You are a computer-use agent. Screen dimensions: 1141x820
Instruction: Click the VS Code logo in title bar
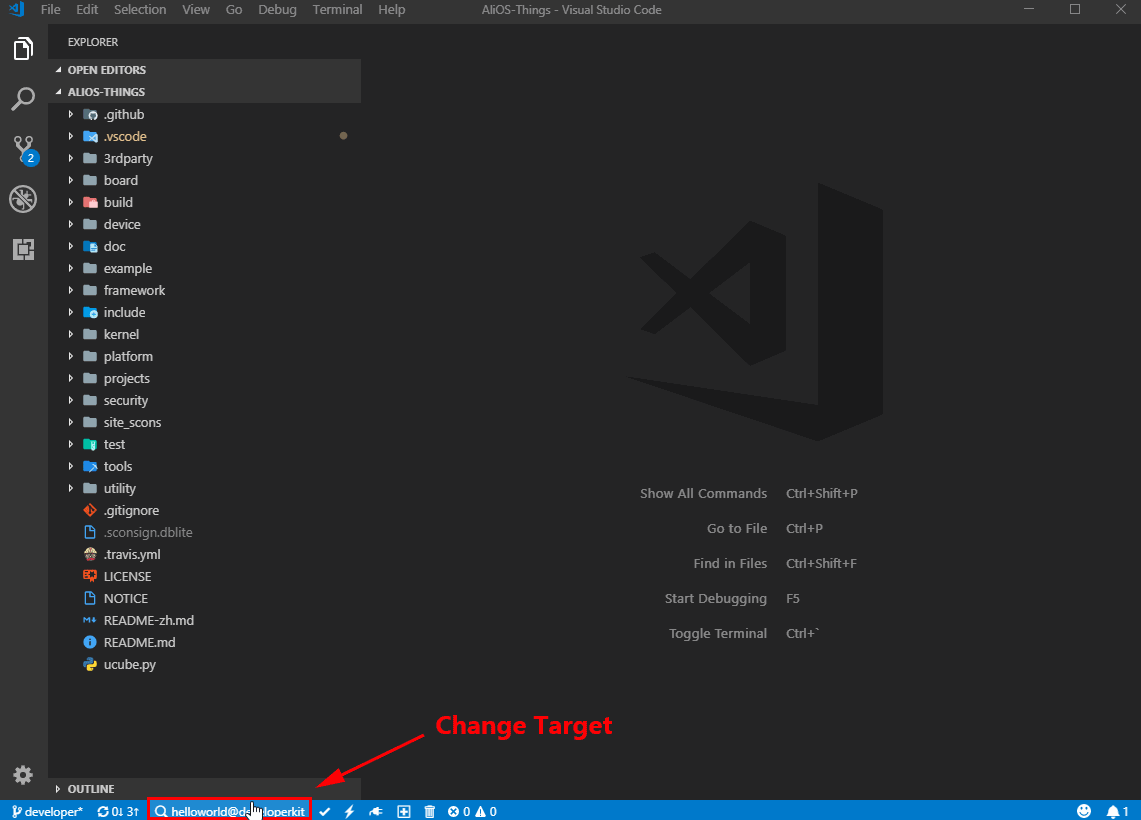click(16, 9)
